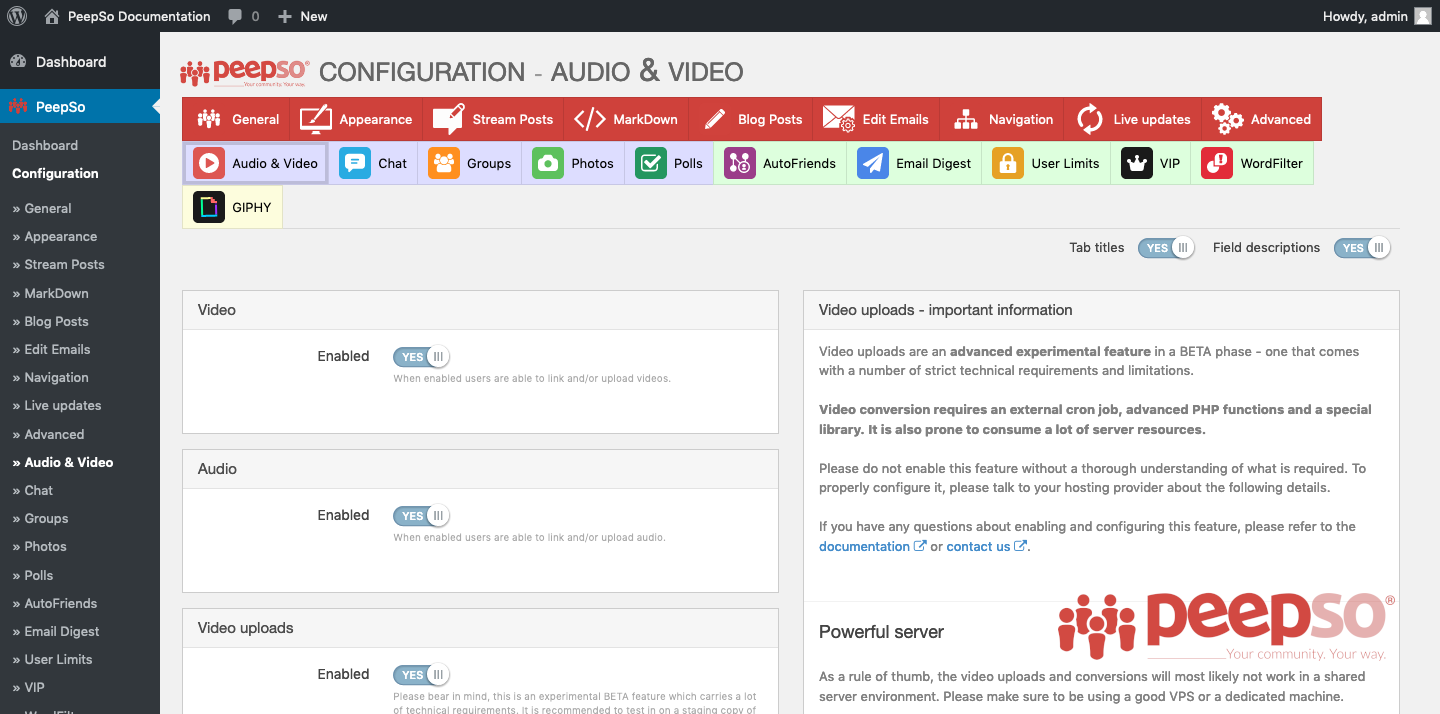Open sidebar » VIP
The image size is (1440, 714).
tap(28, 687)
